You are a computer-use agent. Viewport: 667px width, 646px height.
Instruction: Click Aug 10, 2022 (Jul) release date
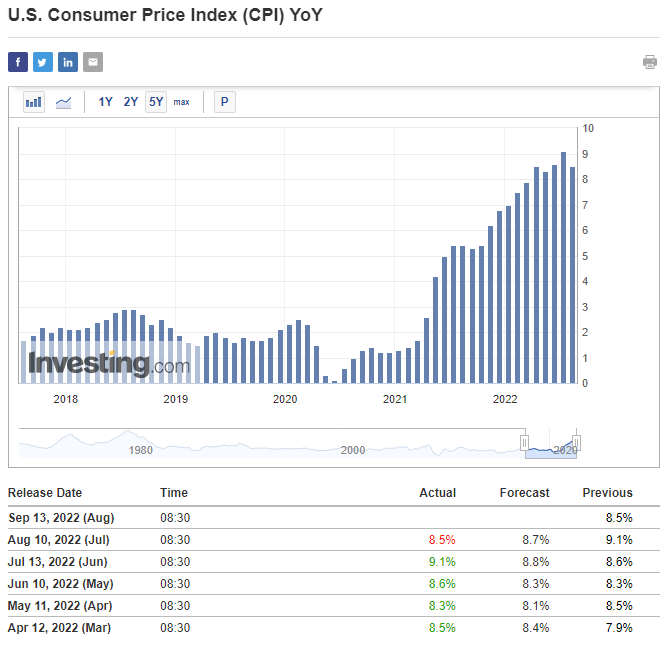[59, 540]
